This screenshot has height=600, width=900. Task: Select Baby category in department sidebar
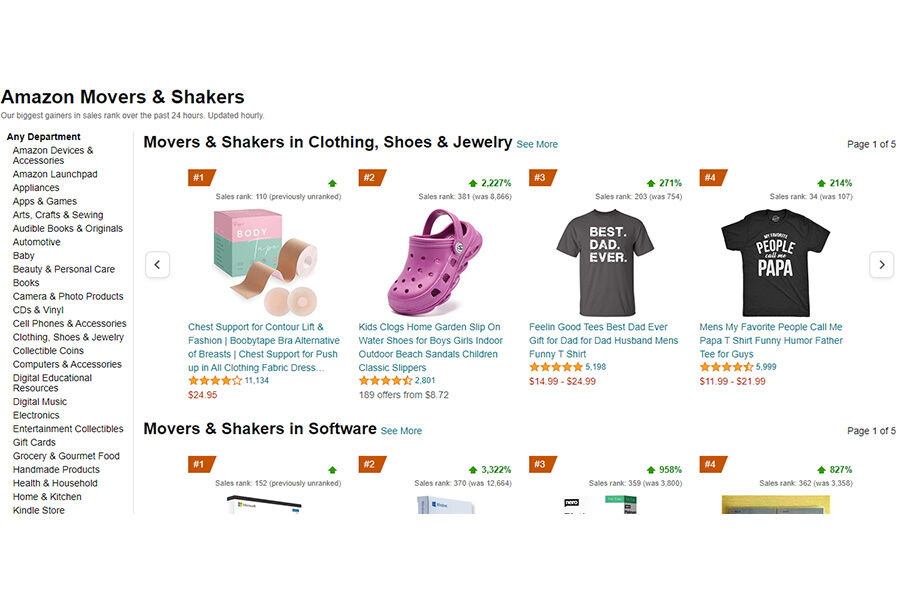[23, 255]
